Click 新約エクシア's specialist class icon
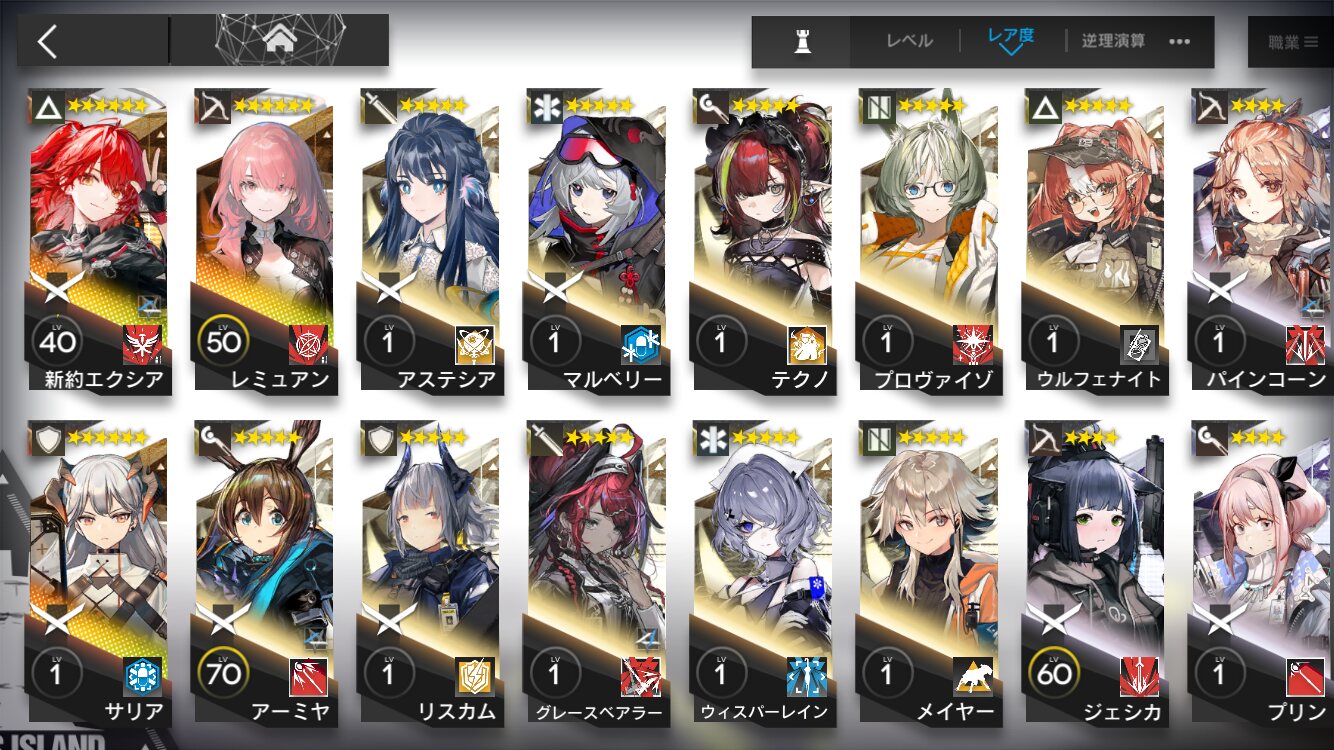The height and width of the screenshot is (750, 1334). [x=46, y=106]
